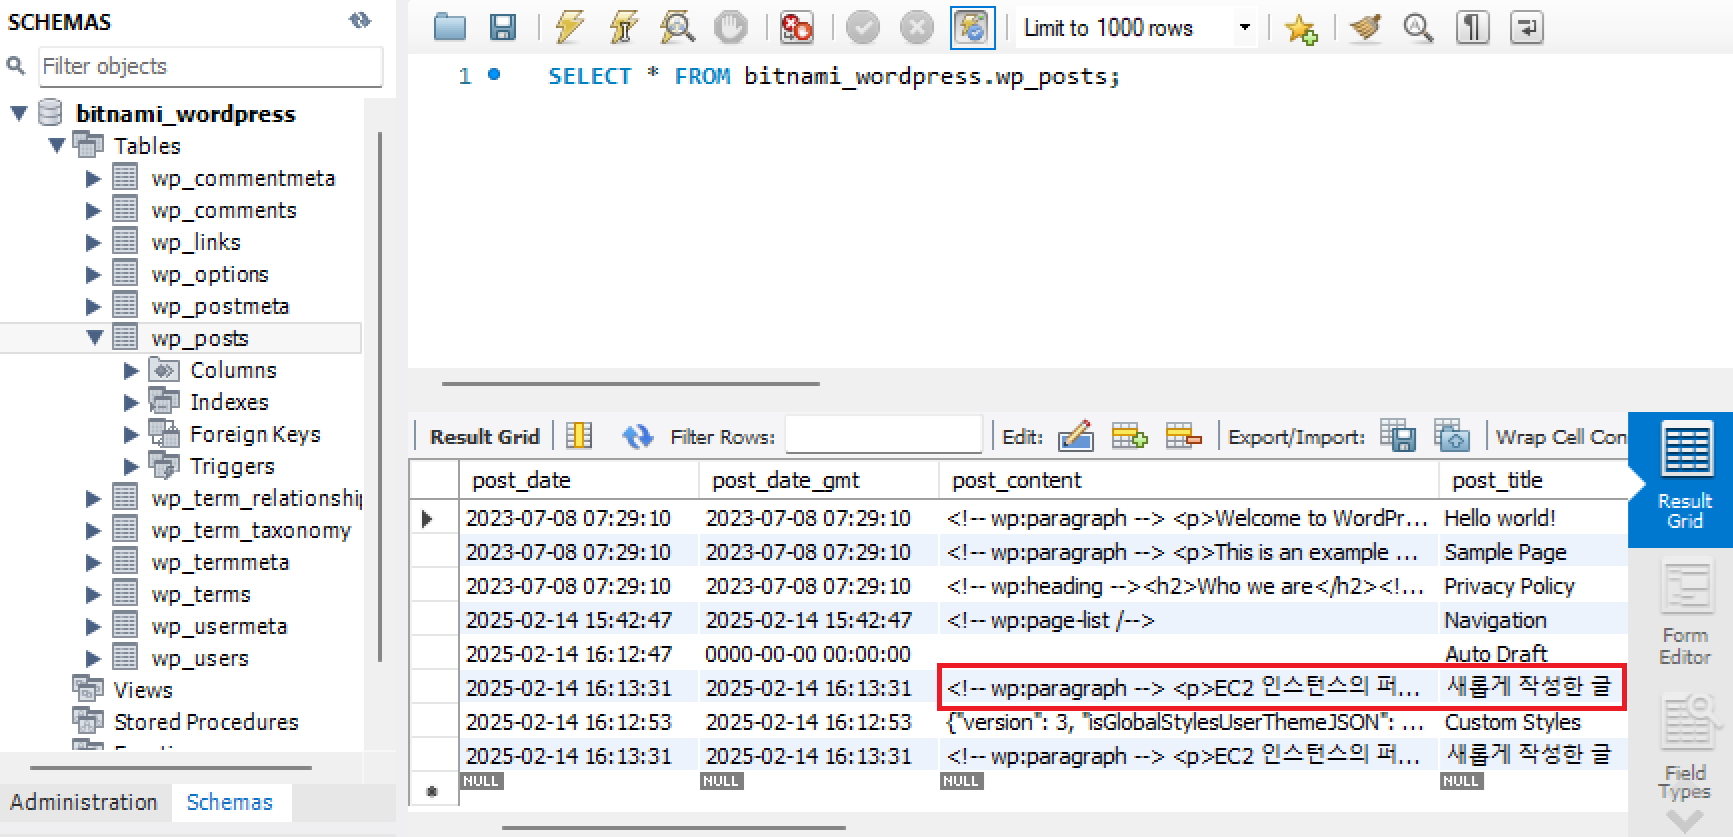Sort by post_date column header

(579, 480)
